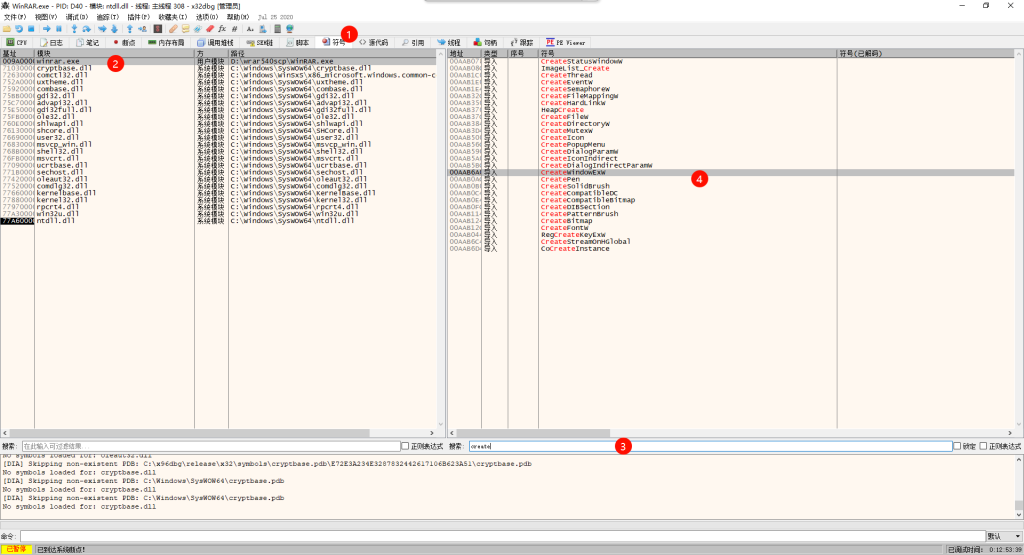The width and height of the screenshot is (1024, 555).
Task: Click the fx functions toolbar icon
Action: (221, 29)
